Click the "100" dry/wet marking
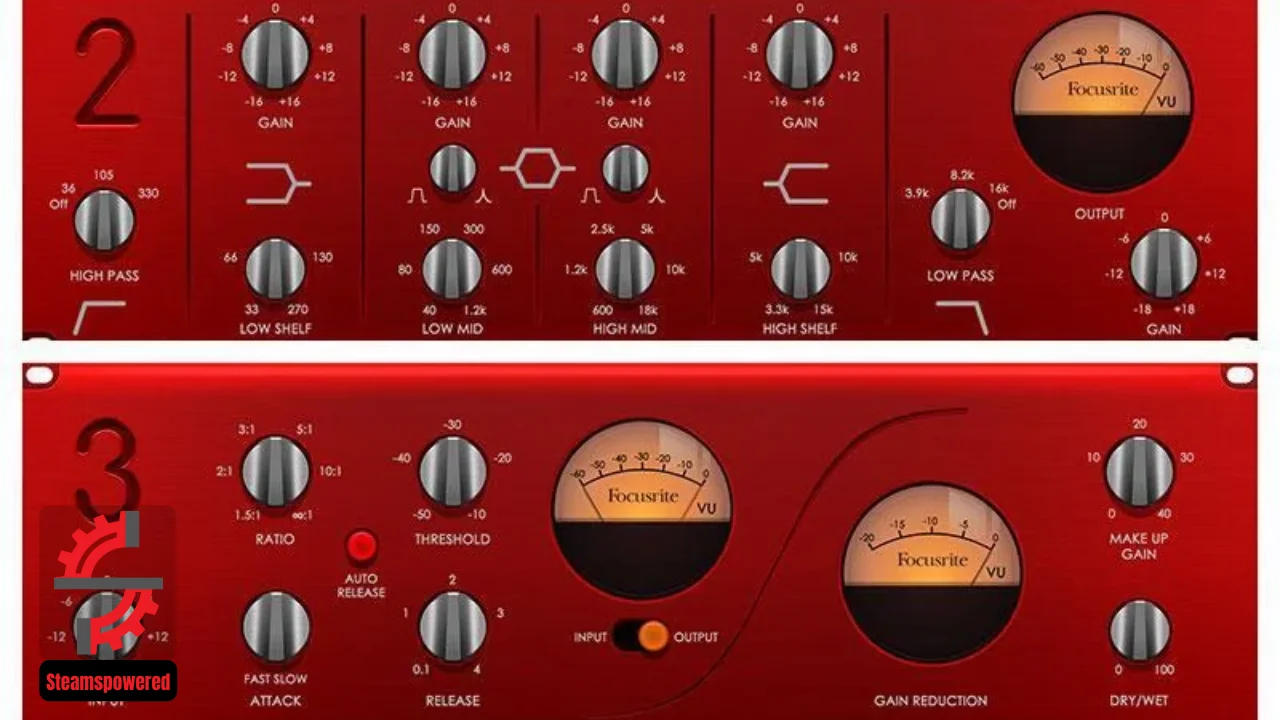This screenshot has height=720, width=1280. click(x=1163, y=670)
